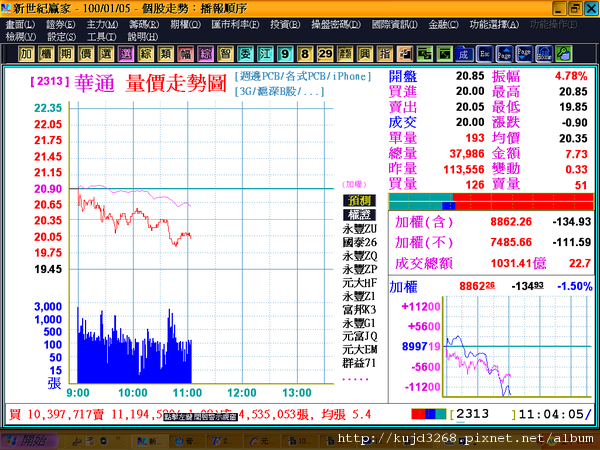Open the 投資(B) menu
The image size is (600, 450).
coord(285,24)
